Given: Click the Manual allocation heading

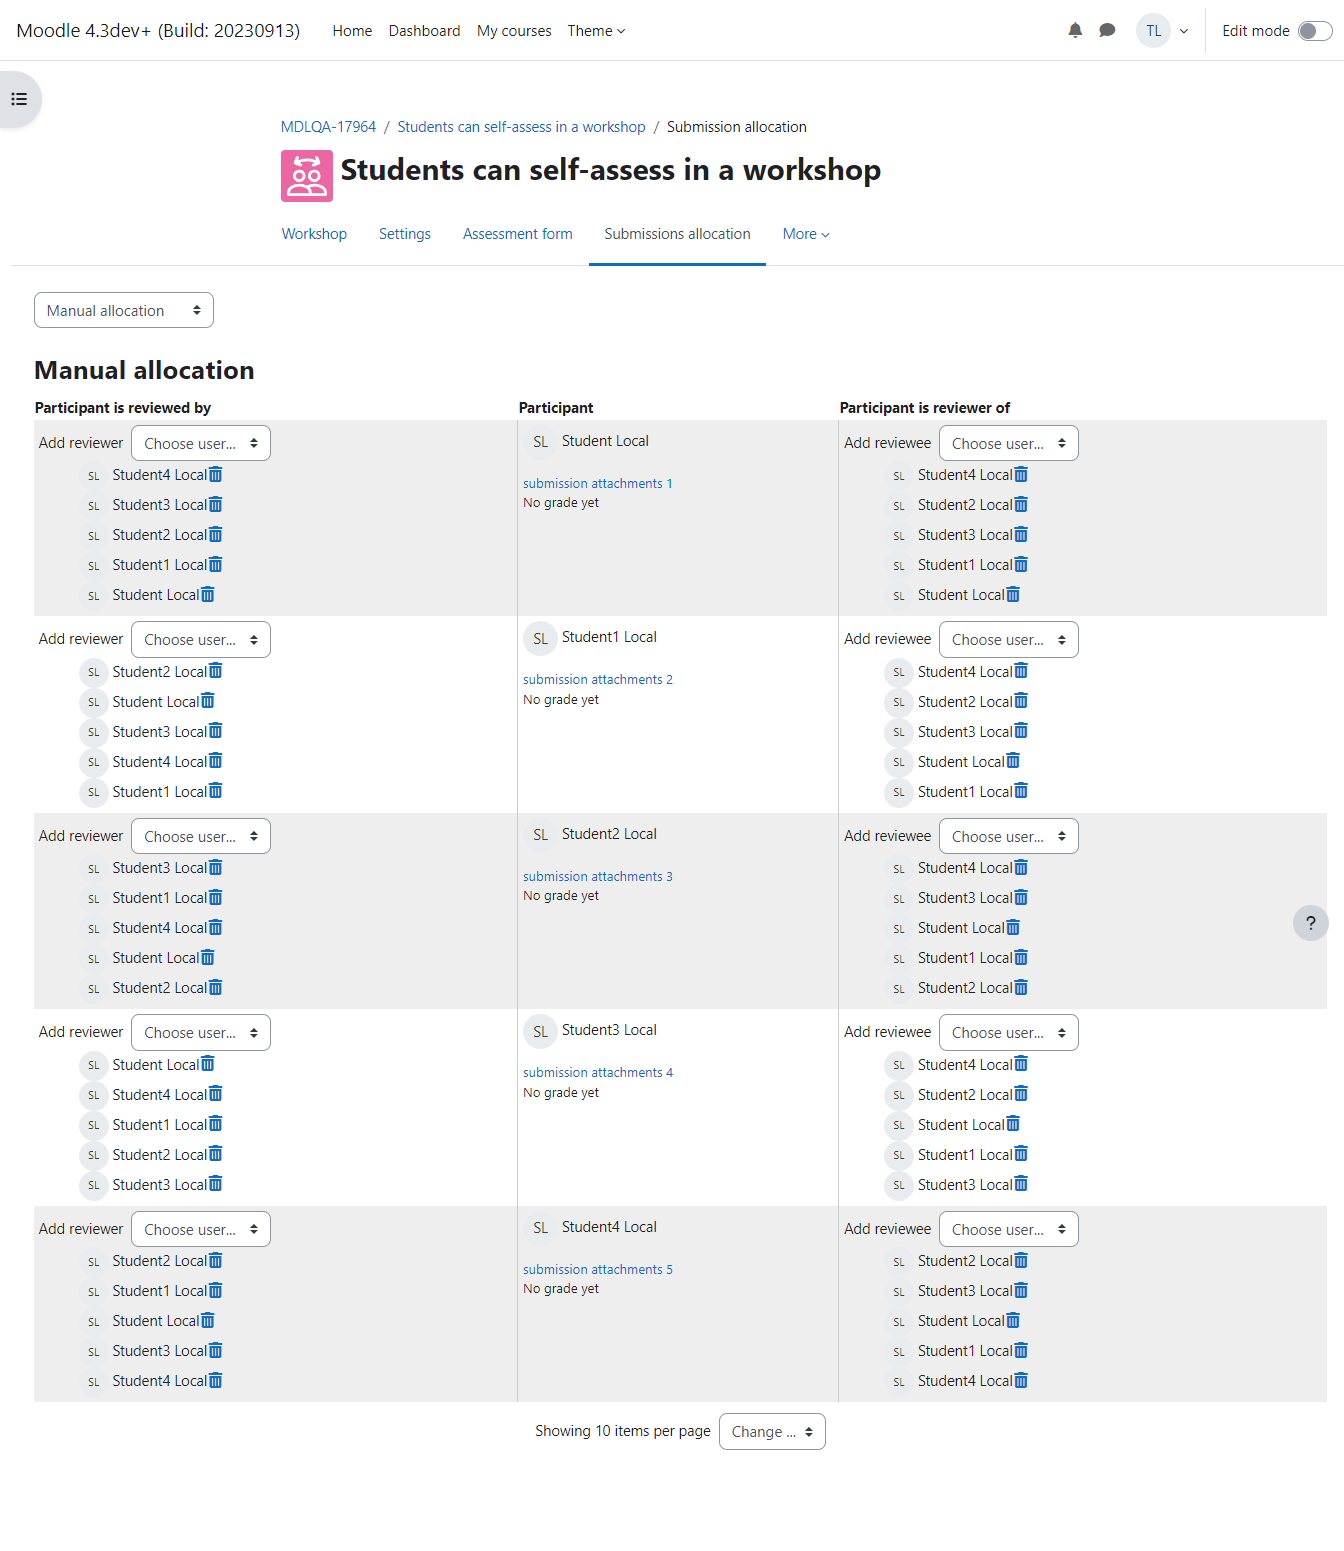Looking at the screenshot, I should click(x=144, y=370).
